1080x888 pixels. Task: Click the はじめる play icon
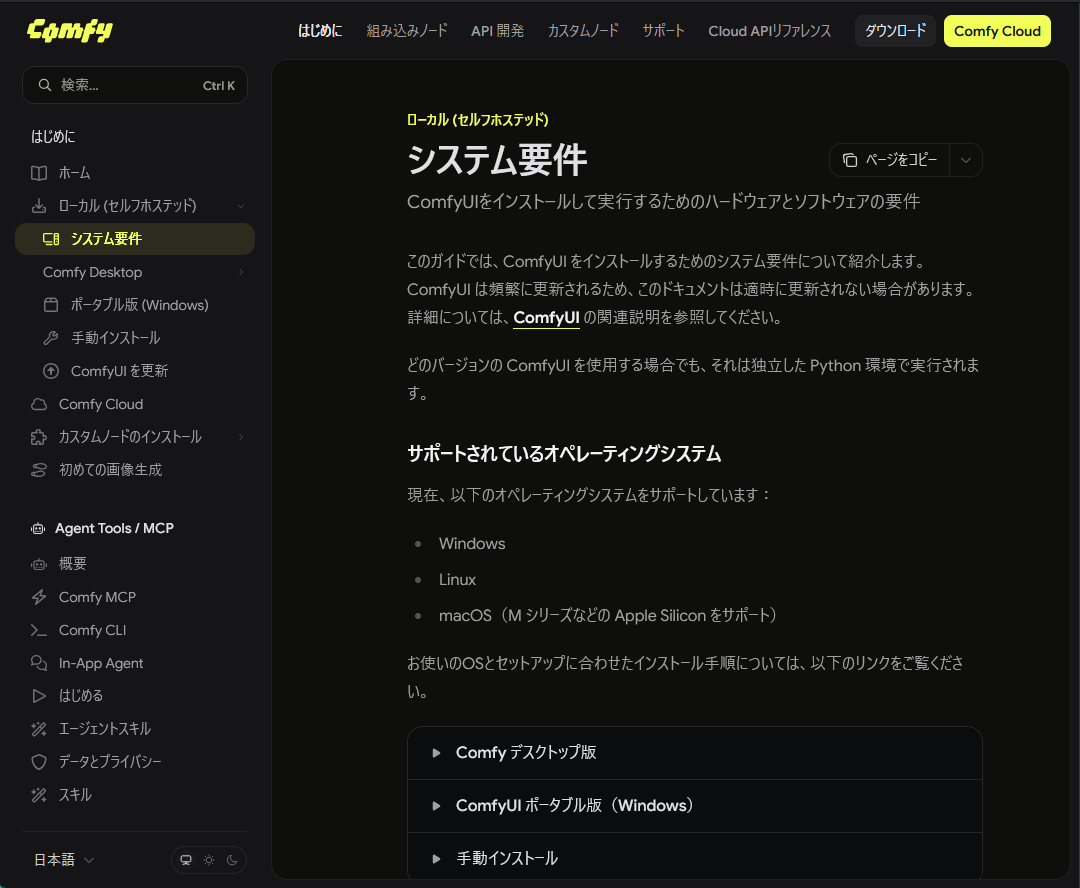coord(39,696)
